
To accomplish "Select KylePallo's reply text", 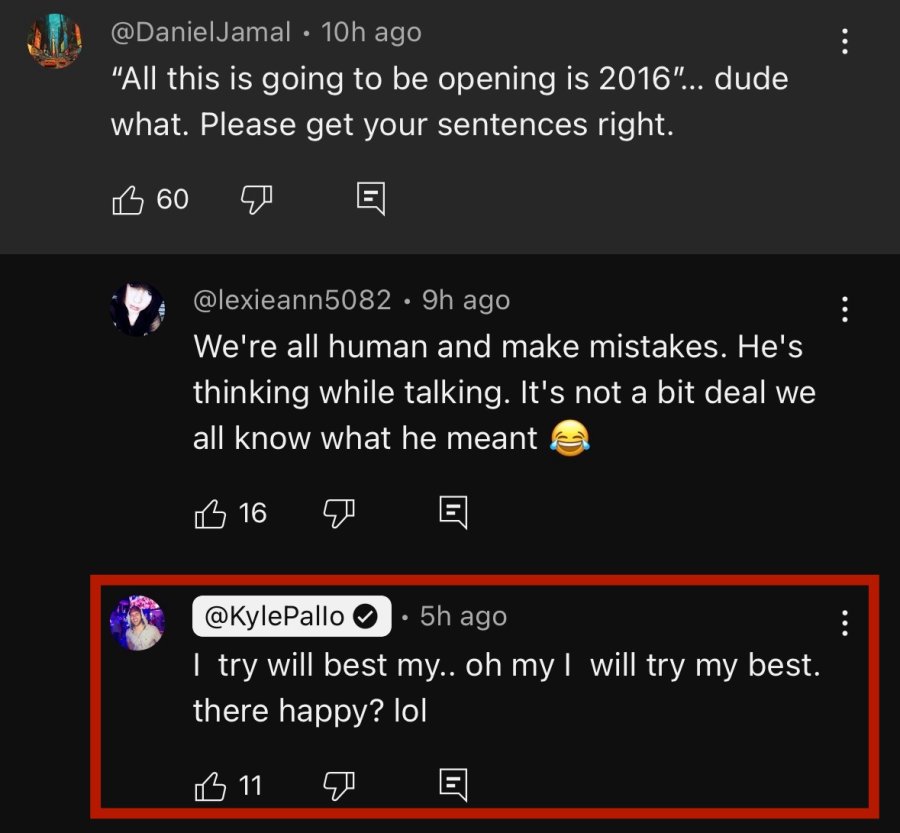I will tap(507, 688).
